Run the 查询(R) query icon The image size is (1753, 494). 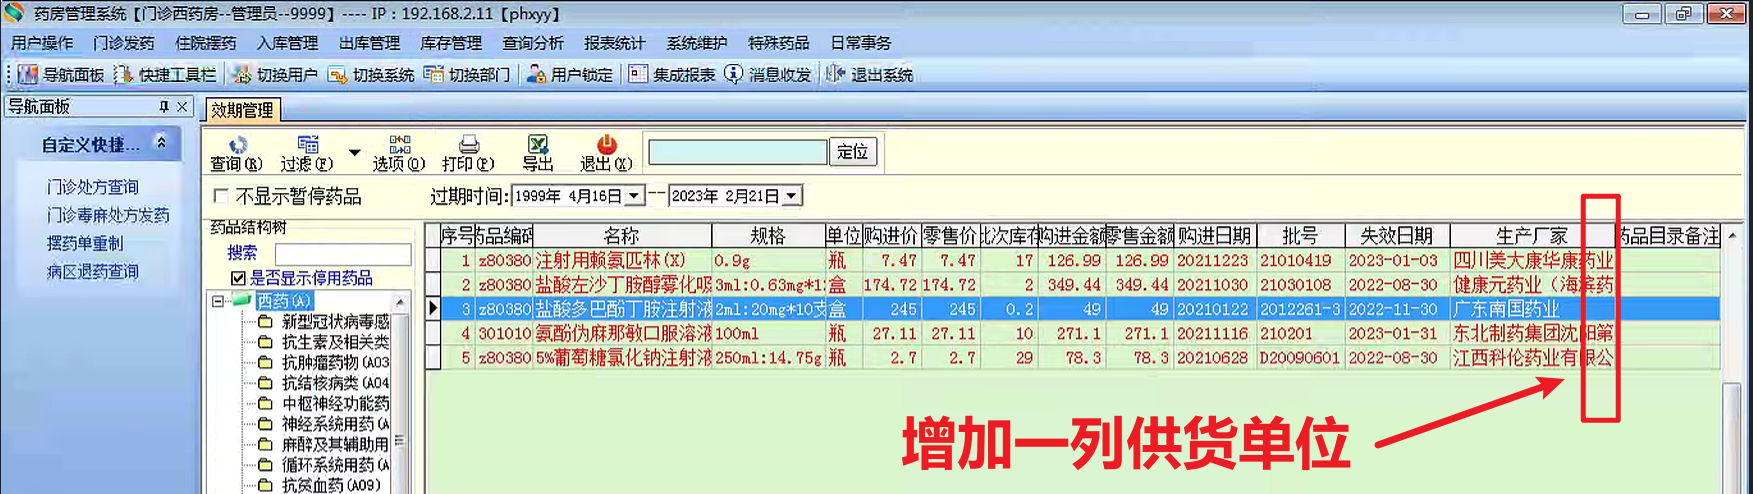237,145
